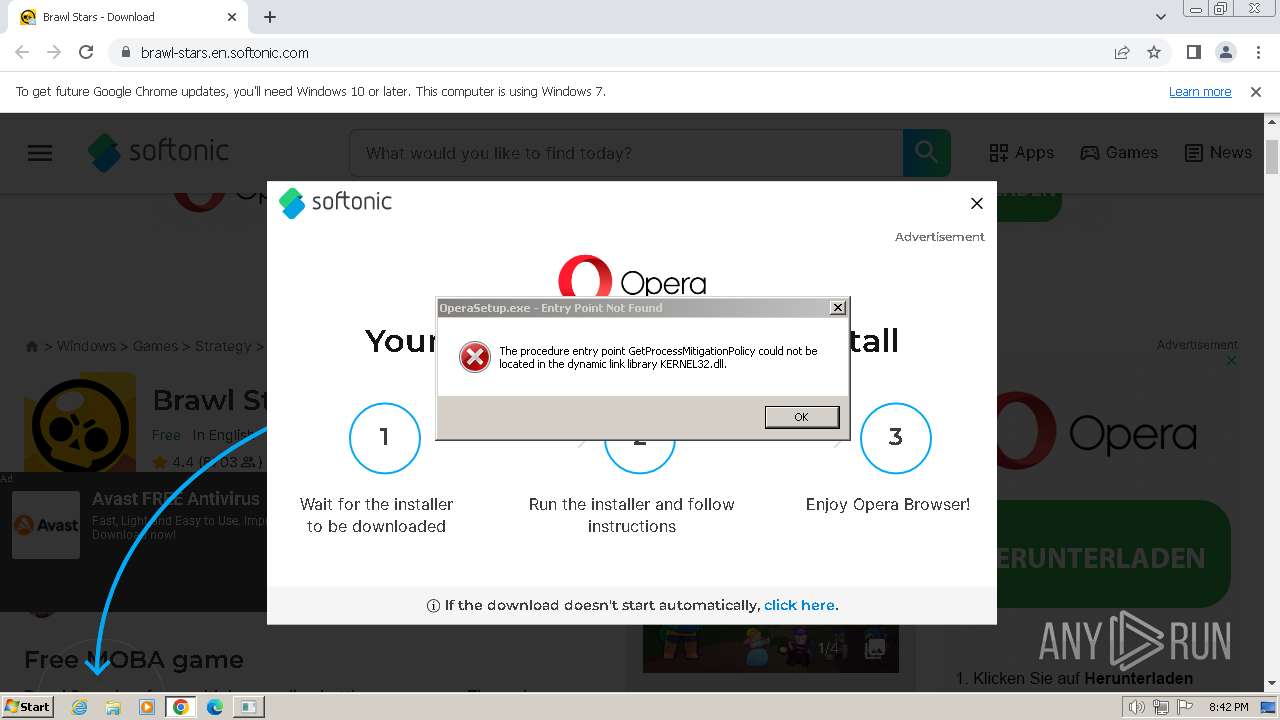This screenshot has height=720, width=1280.
Task: Toggle the Chrome side panel
Action: coord(1193,52)
